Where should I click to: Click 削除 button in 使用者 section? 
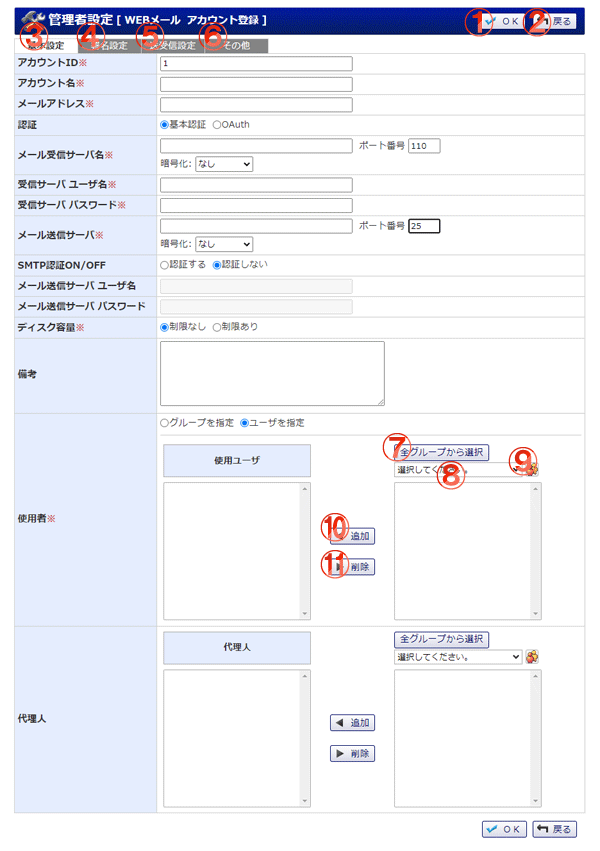pyautogui.click(x=353, y=567)
